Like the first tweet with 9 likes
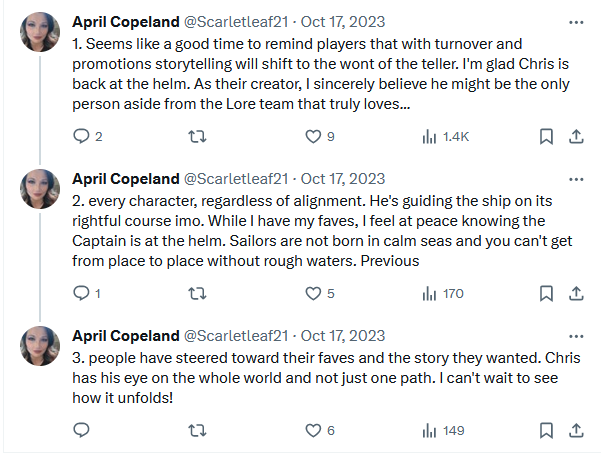 [315, 137]
